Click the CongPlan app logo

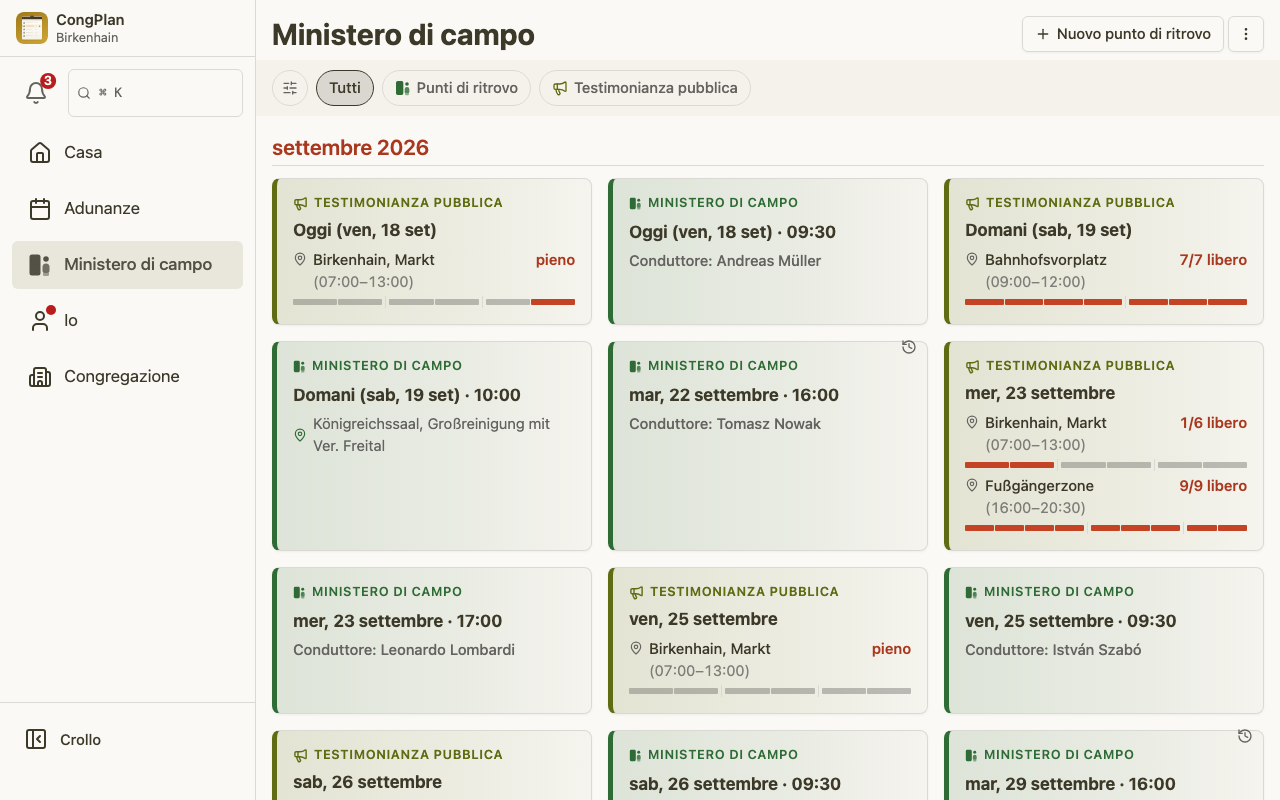(x=32, y=28)
